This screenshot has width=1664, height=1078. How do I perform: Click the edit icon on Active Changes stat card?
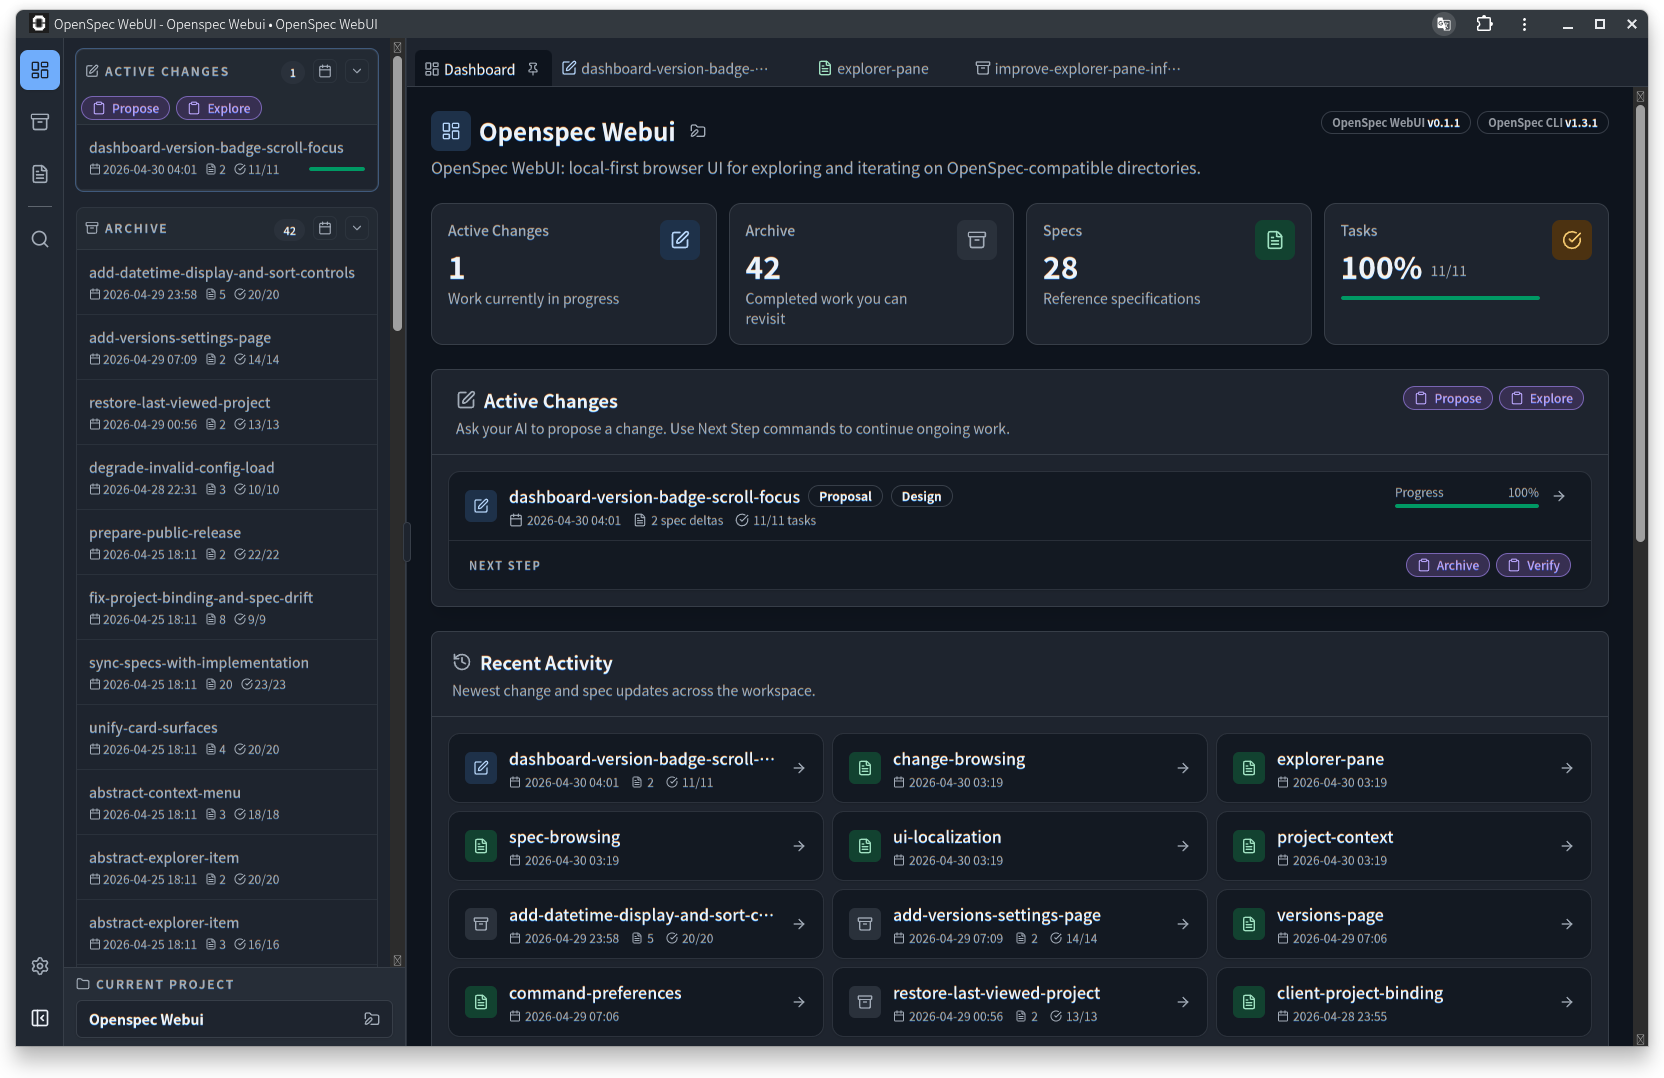[680, 240]
